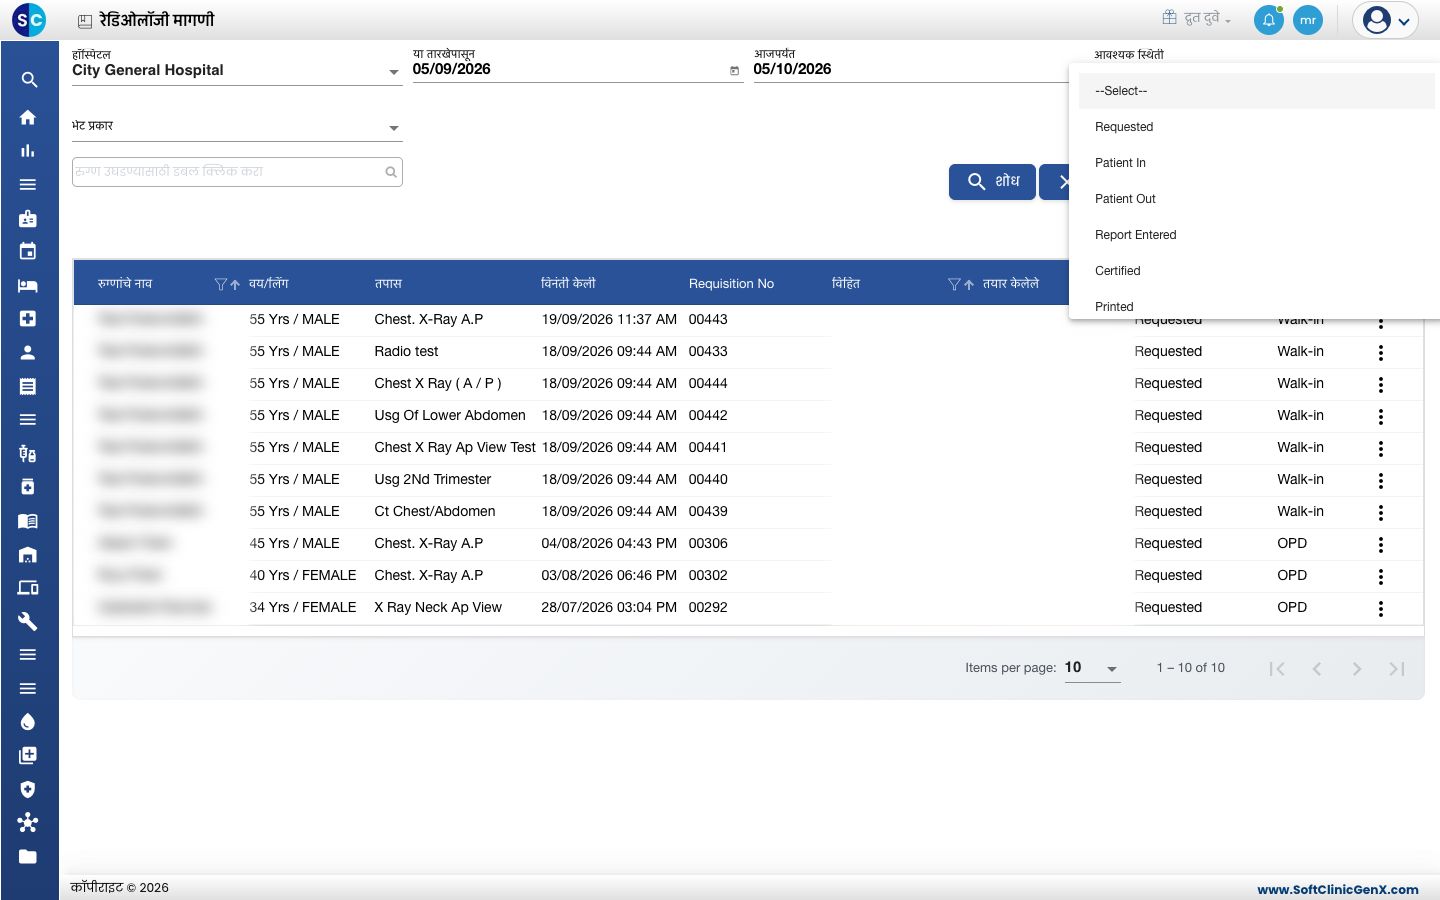1440x900 pixels.
Task: Choose the '--Select--' option in status list
Action: pyautogui.click(x=1256, y=91)
